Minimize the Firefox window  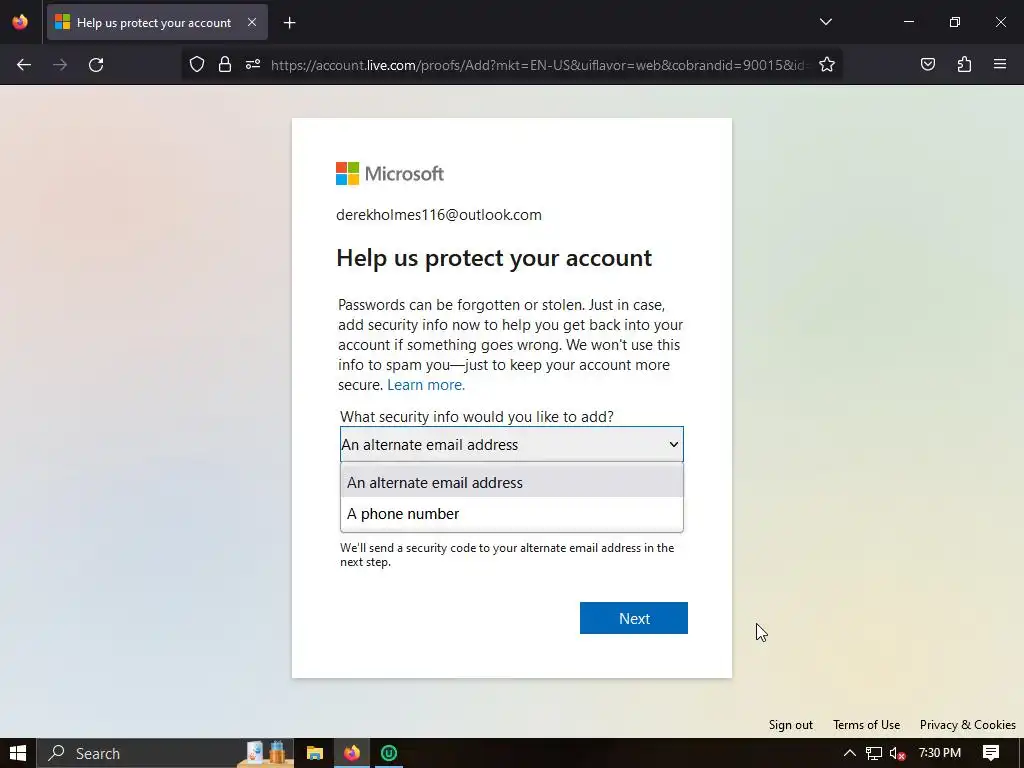pyautogui.click(x=908, y=22)
